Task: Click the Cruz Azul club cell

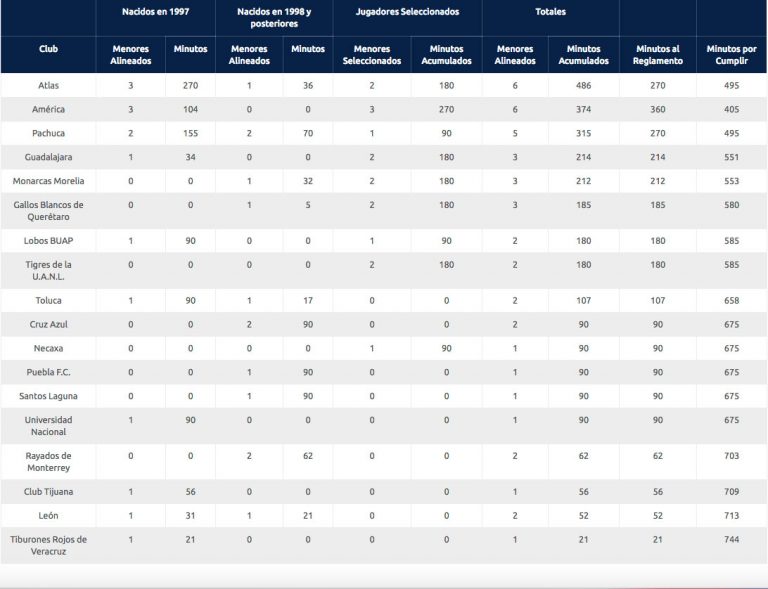Action: pyautogui.click(x=48, y=325)
